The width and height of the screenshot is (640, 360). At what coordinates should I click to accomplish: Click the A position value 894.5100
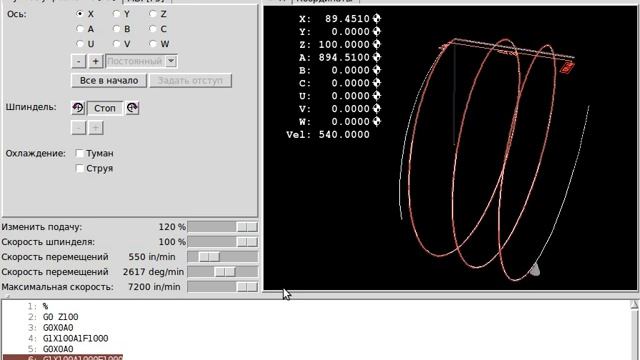(x=344, y=57)
